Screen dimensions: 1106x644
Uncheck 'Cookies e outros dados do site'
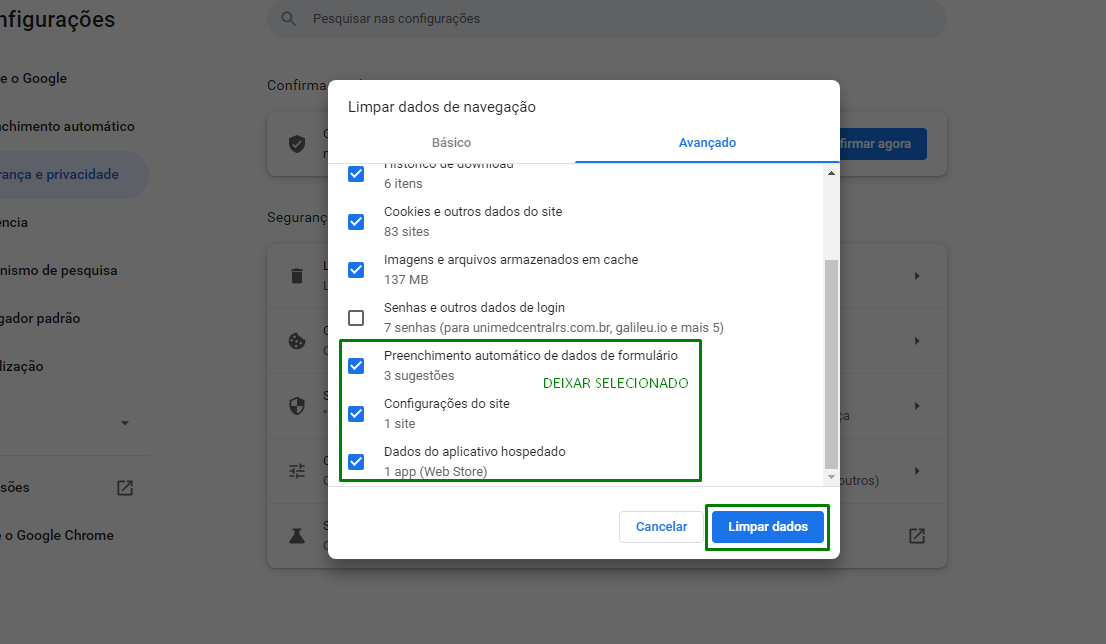tap(356, 222)
